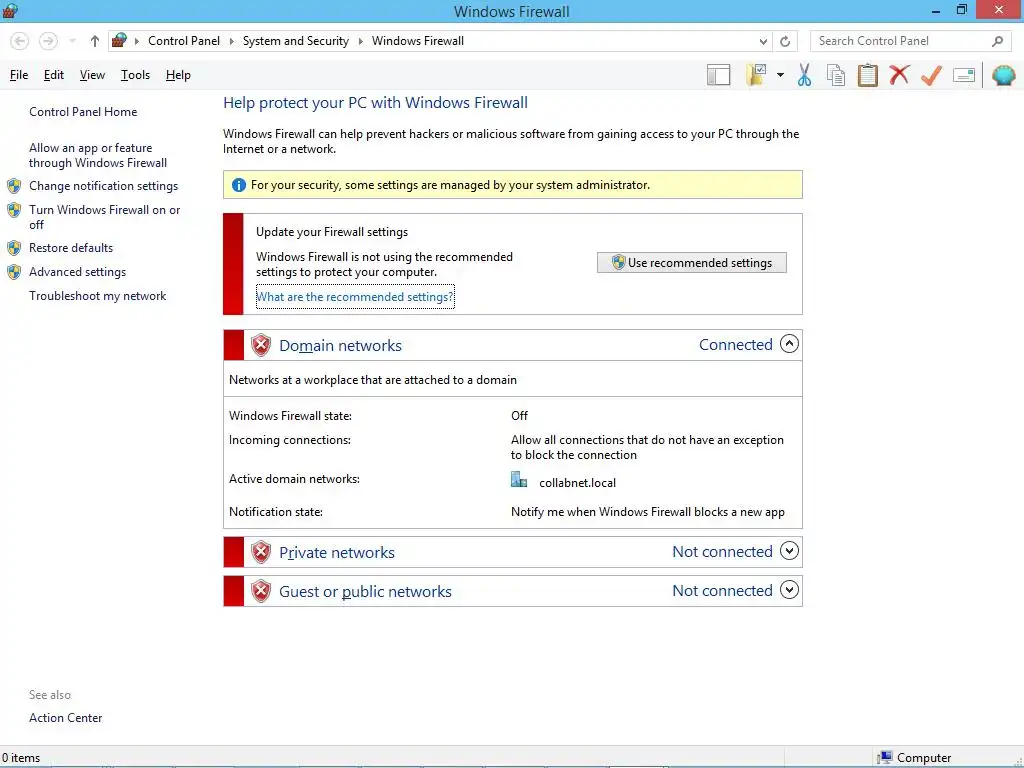Click the collabnet.local text
1024x768 pixels.
[x=577, y=483]
